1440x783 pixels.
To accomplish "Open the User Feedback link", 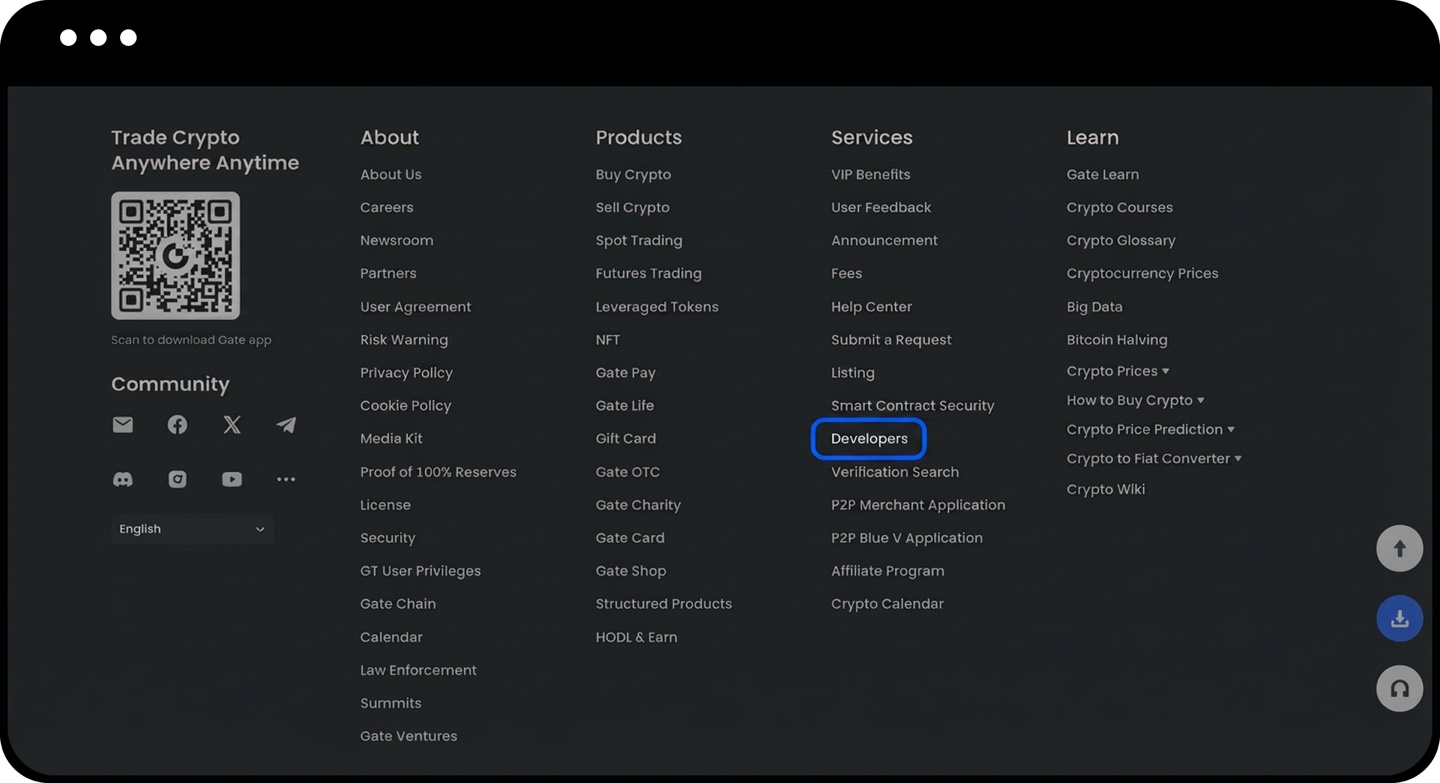I will click(x=881, y=207).
